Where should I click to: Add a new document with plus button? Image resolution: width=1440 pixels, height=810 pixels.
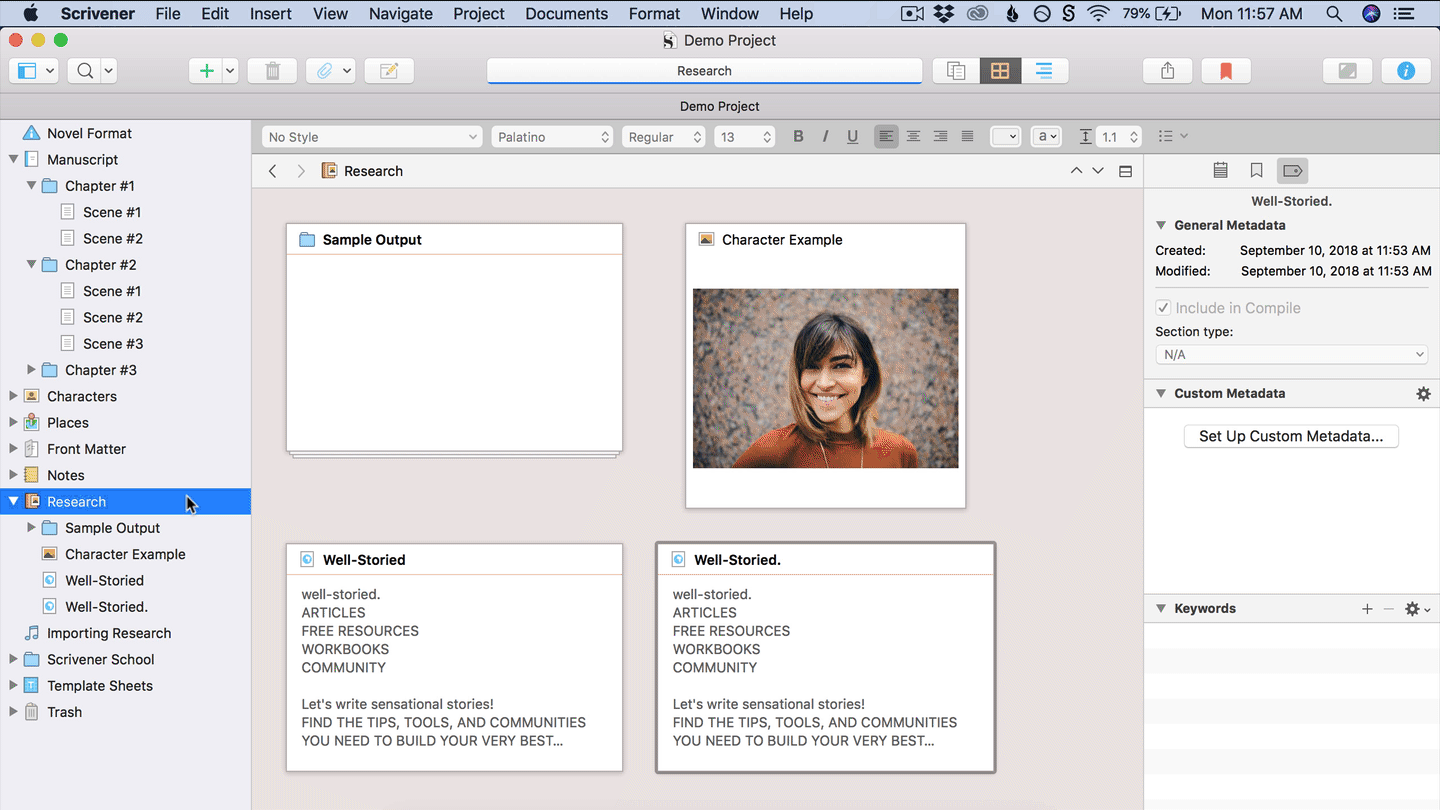[206, 71]
